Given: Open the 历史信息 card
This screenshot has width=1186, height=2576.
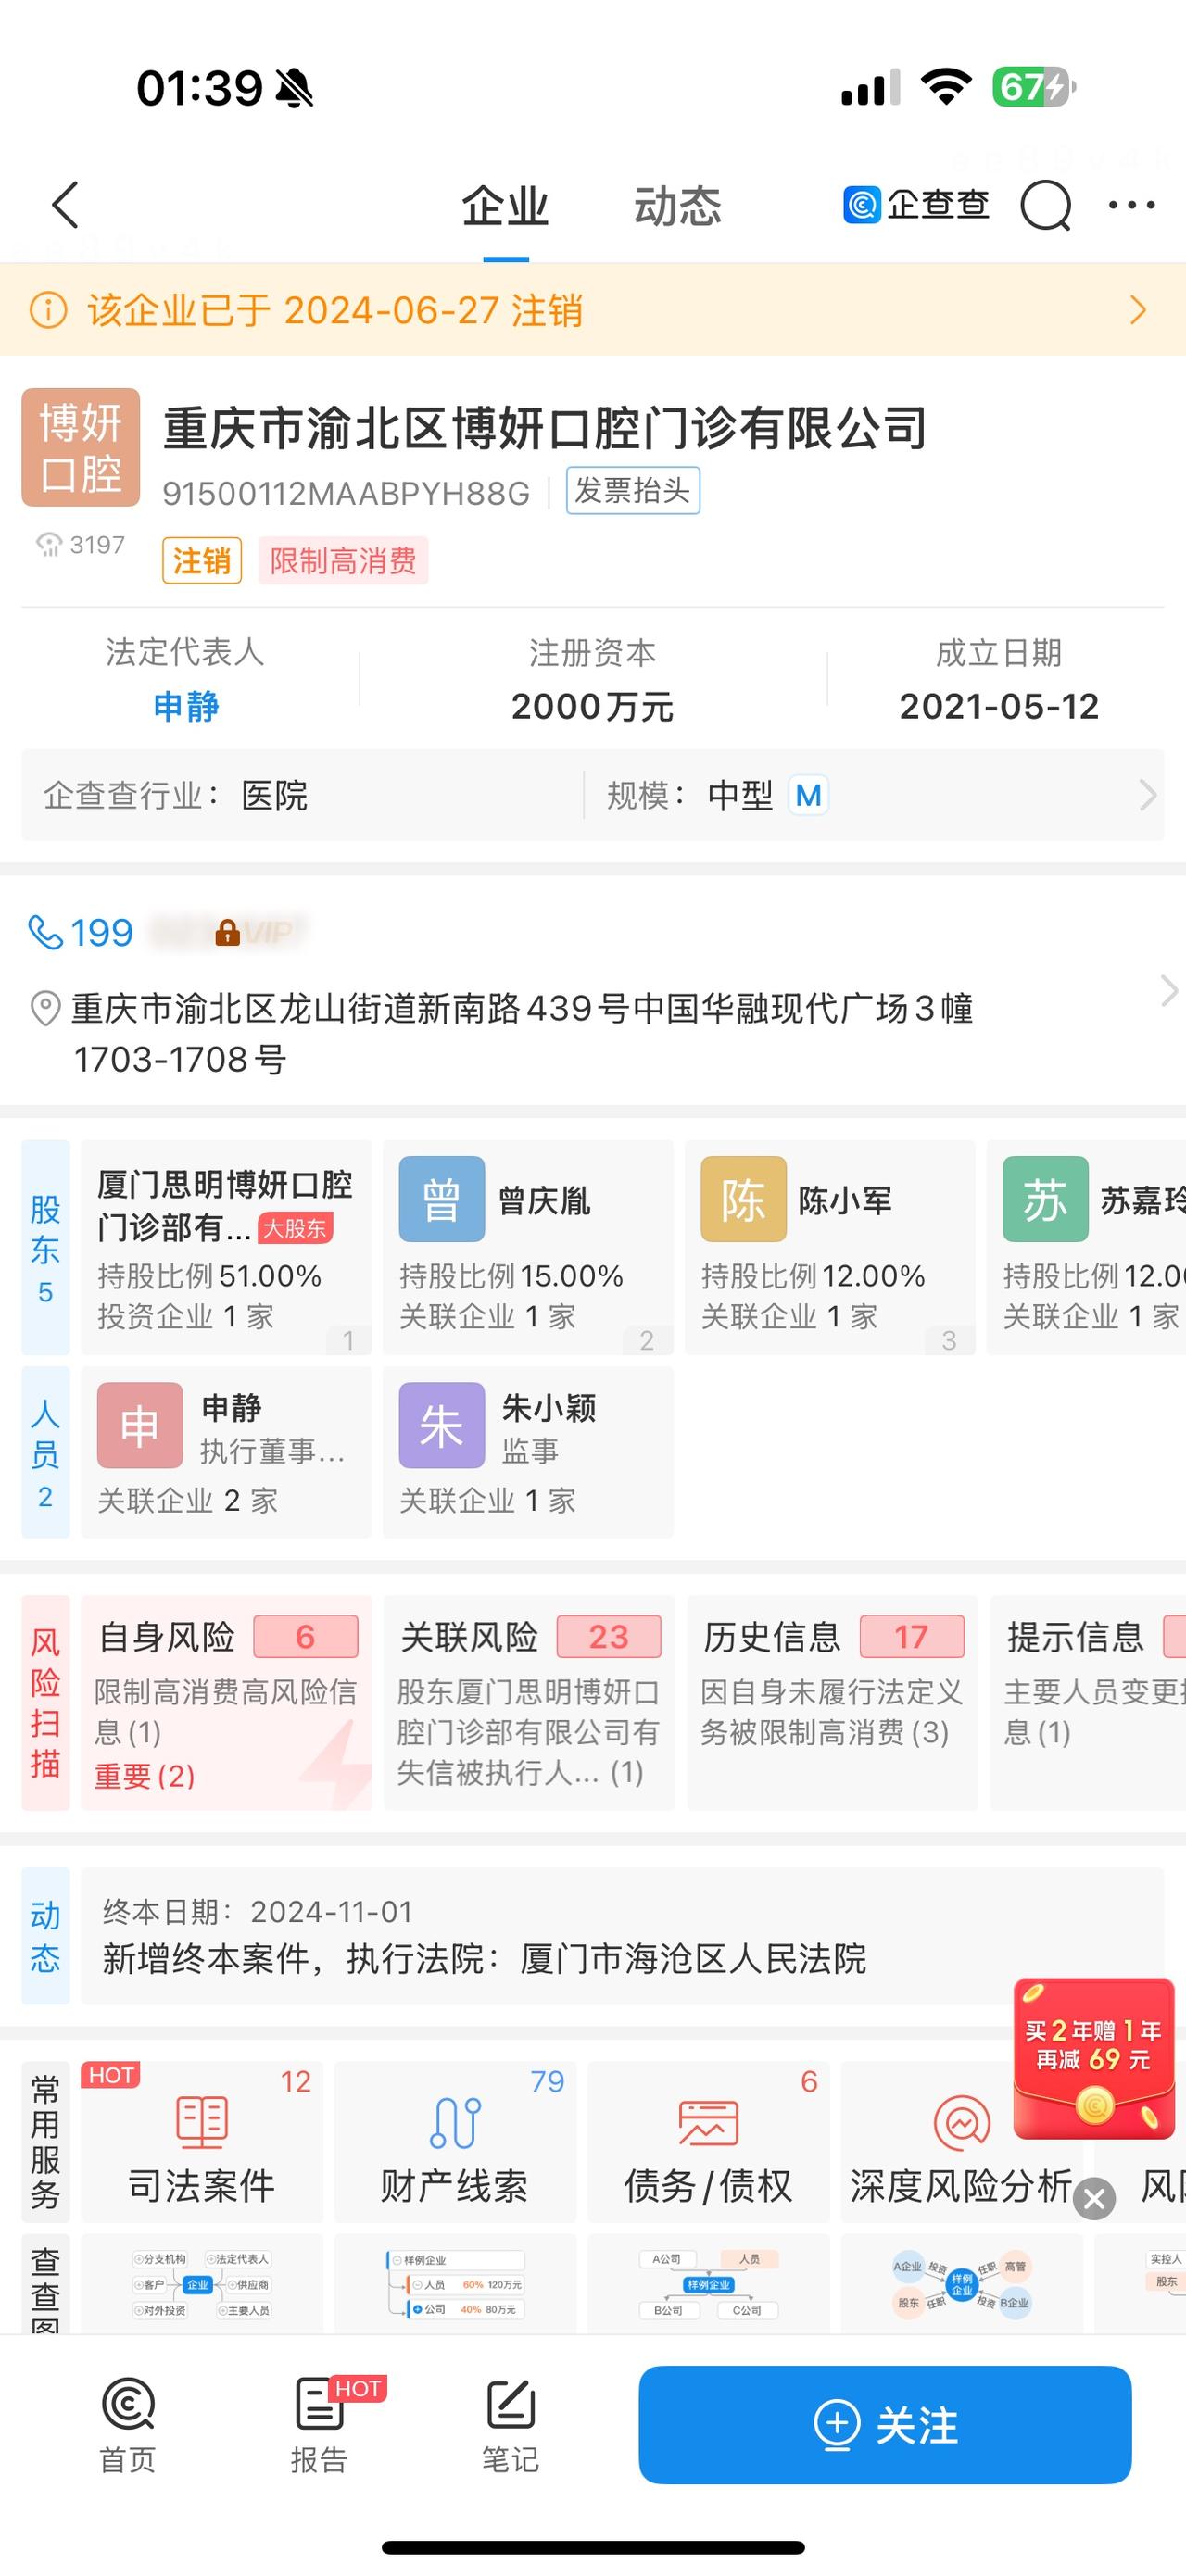Looking at the screenshot, I should pyautogui.click(x=833, y=1702).
